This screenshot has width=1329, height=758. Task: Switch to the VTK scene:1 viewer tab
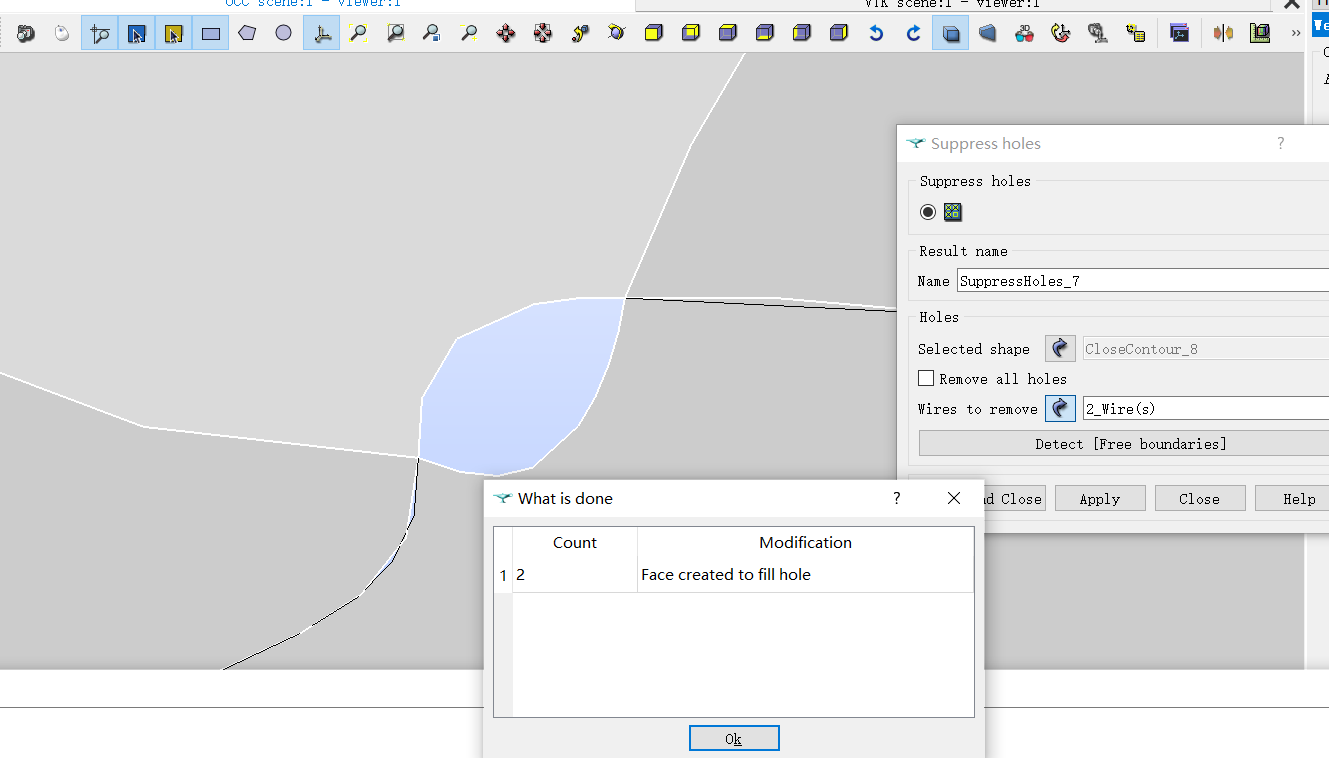952,4
